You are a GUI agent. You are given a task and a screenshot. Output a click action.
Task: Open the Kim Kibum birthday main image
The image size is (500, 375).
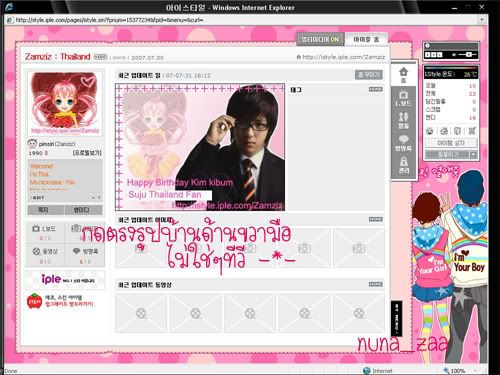tap(200, 147)
